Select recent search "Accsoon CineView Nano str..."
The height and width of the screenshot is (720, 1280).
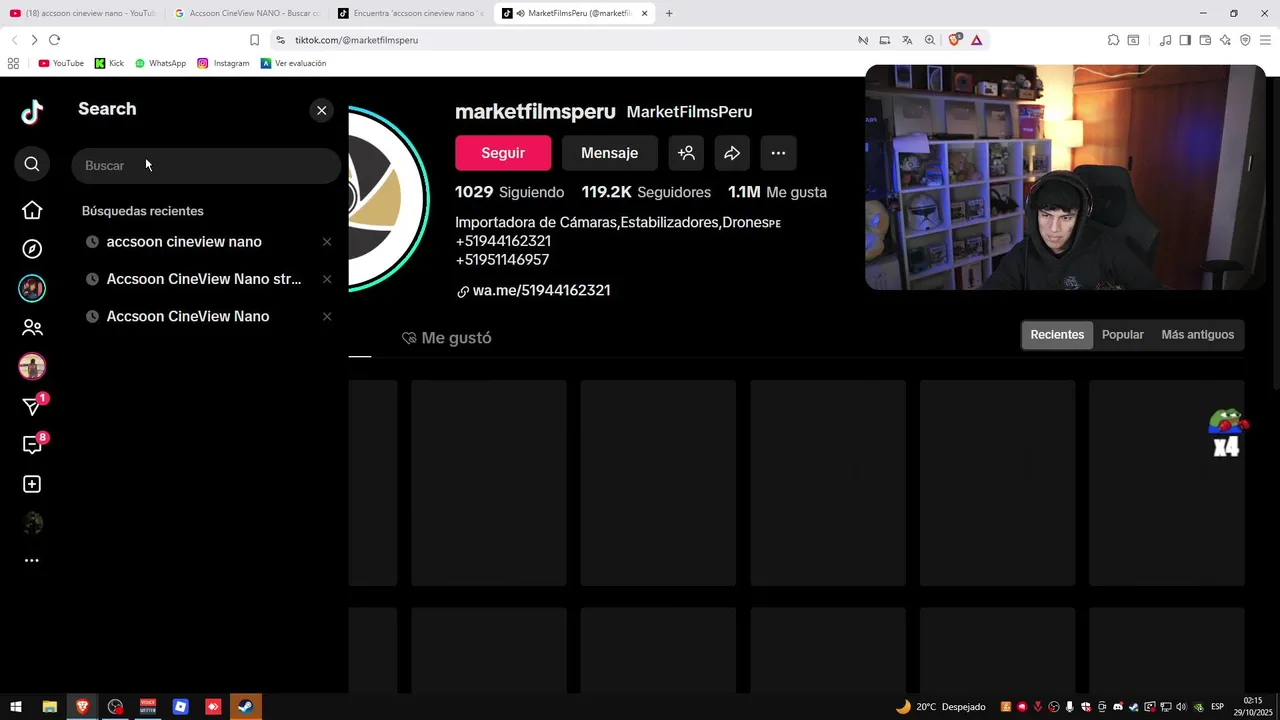click(x=204, y=279)
